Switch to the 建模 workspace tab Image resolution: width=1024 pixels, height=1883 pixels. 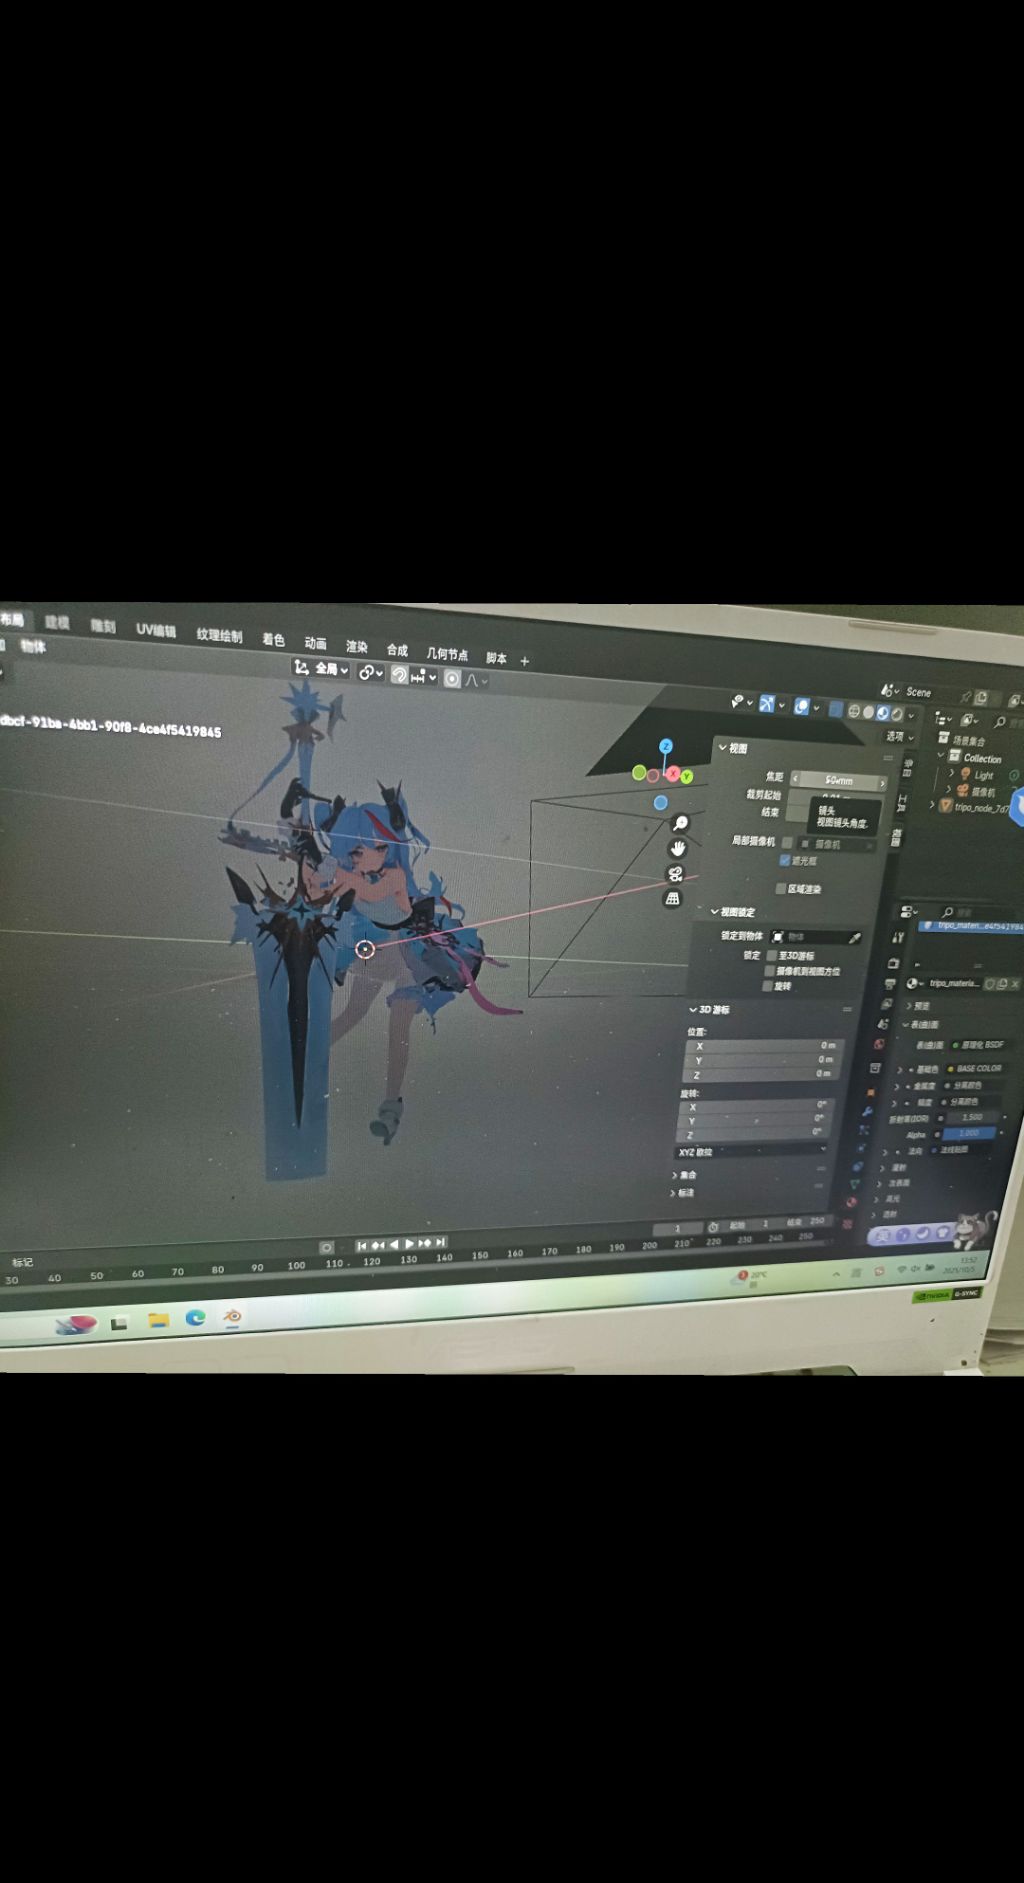(57, 622)
